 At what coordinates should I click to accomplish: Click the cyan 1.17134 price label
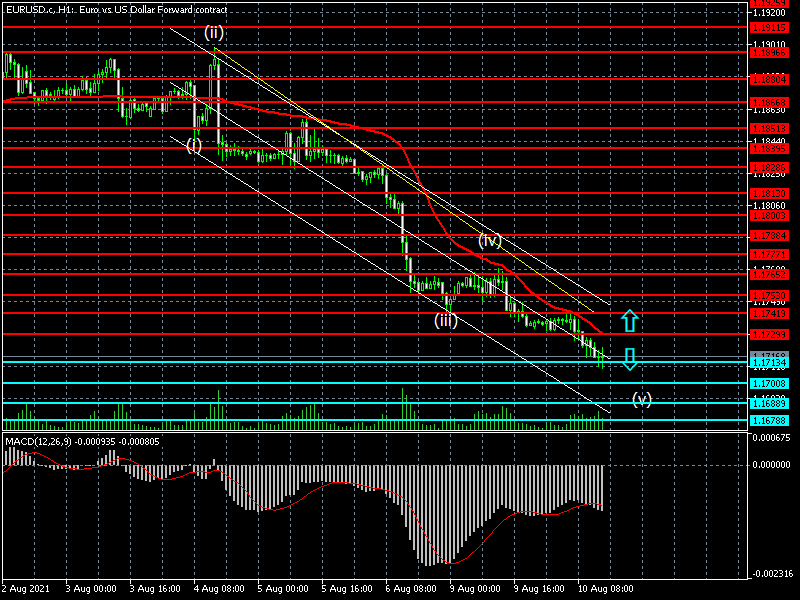click(x=768, y=363)
